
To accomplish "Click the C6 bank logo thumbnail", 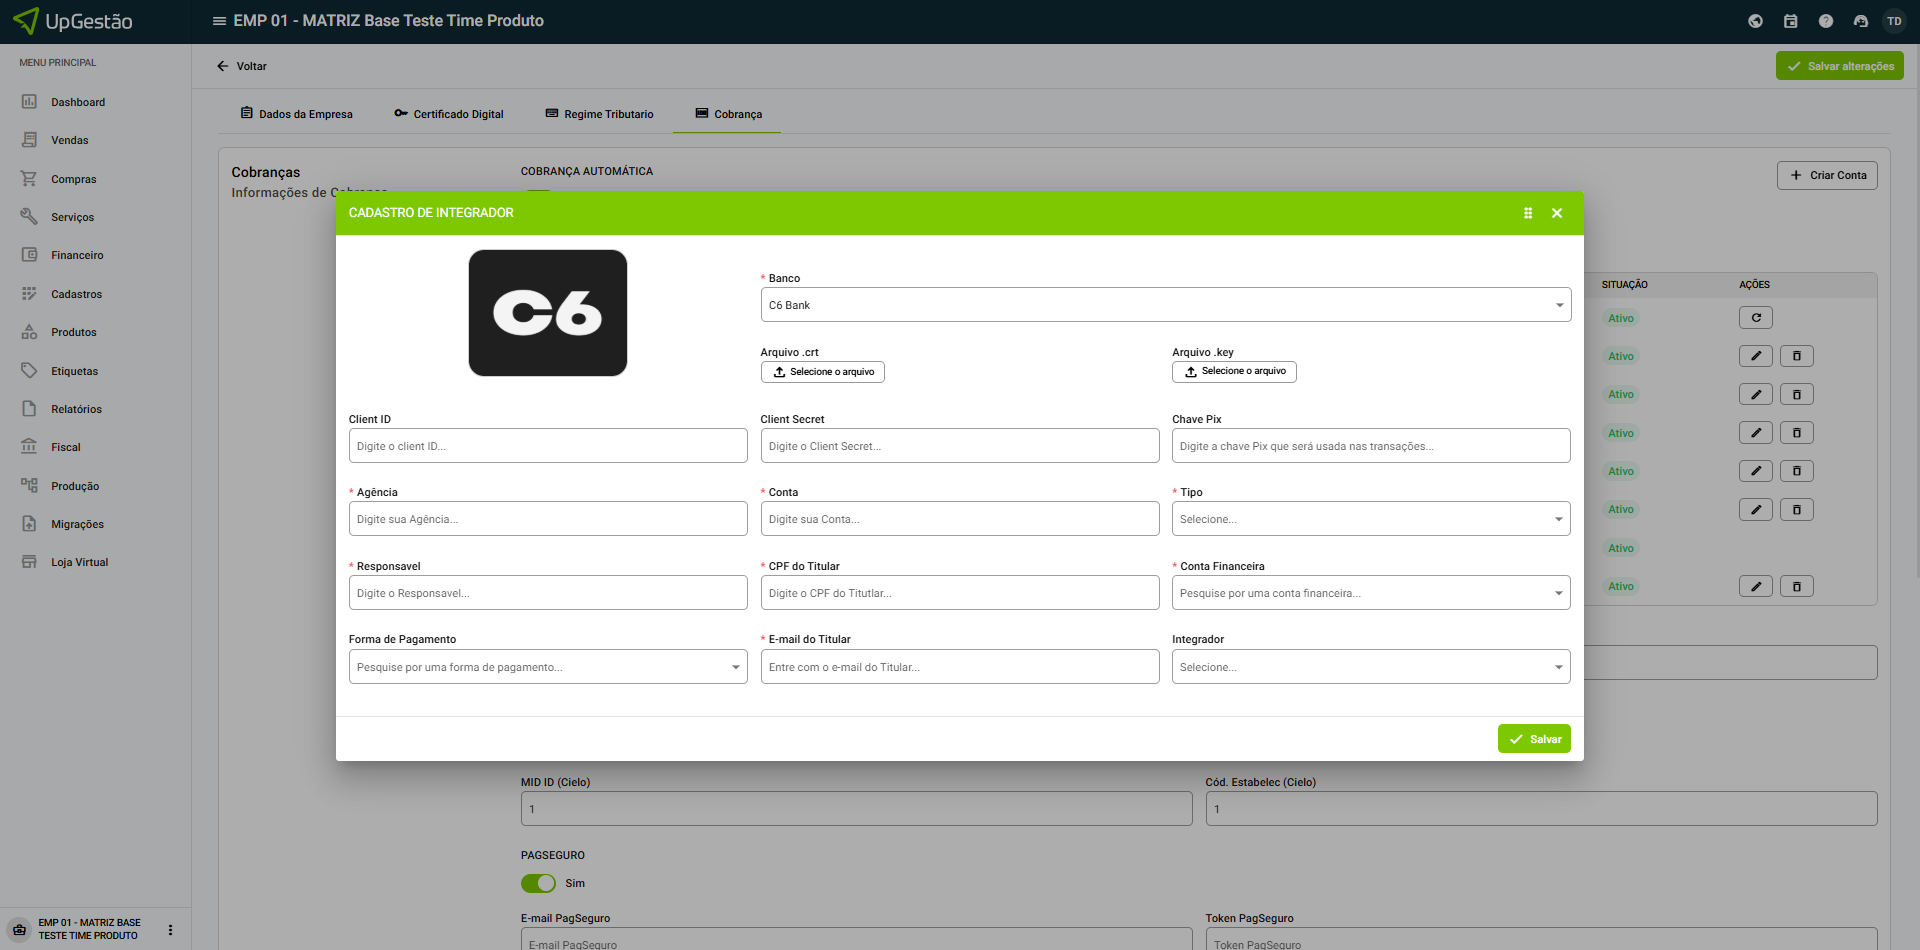I will [548, 313].
